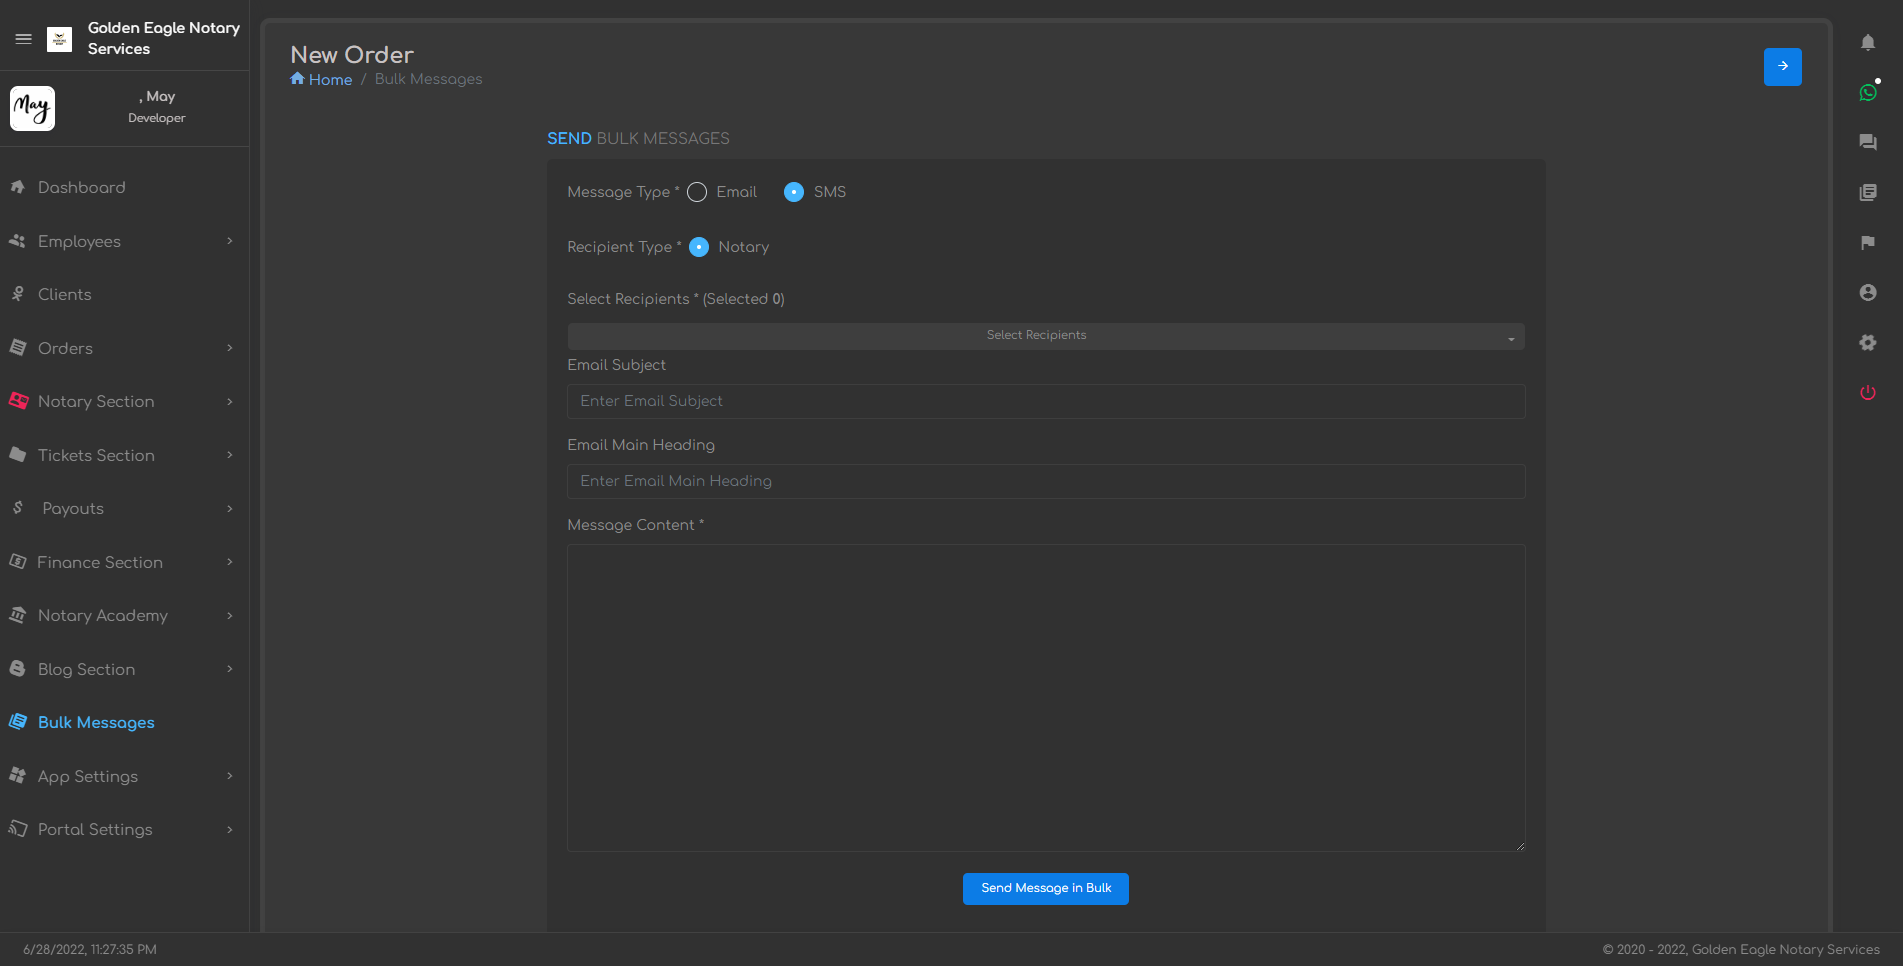Expand the Portal Settings chevron

230,829
